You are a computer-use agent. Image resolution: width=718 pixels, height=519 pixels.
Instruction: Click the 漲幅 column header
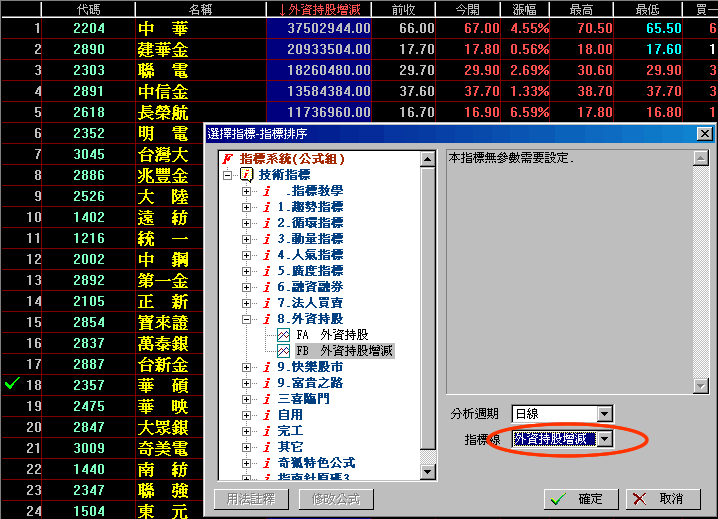[x=525, y=9]
